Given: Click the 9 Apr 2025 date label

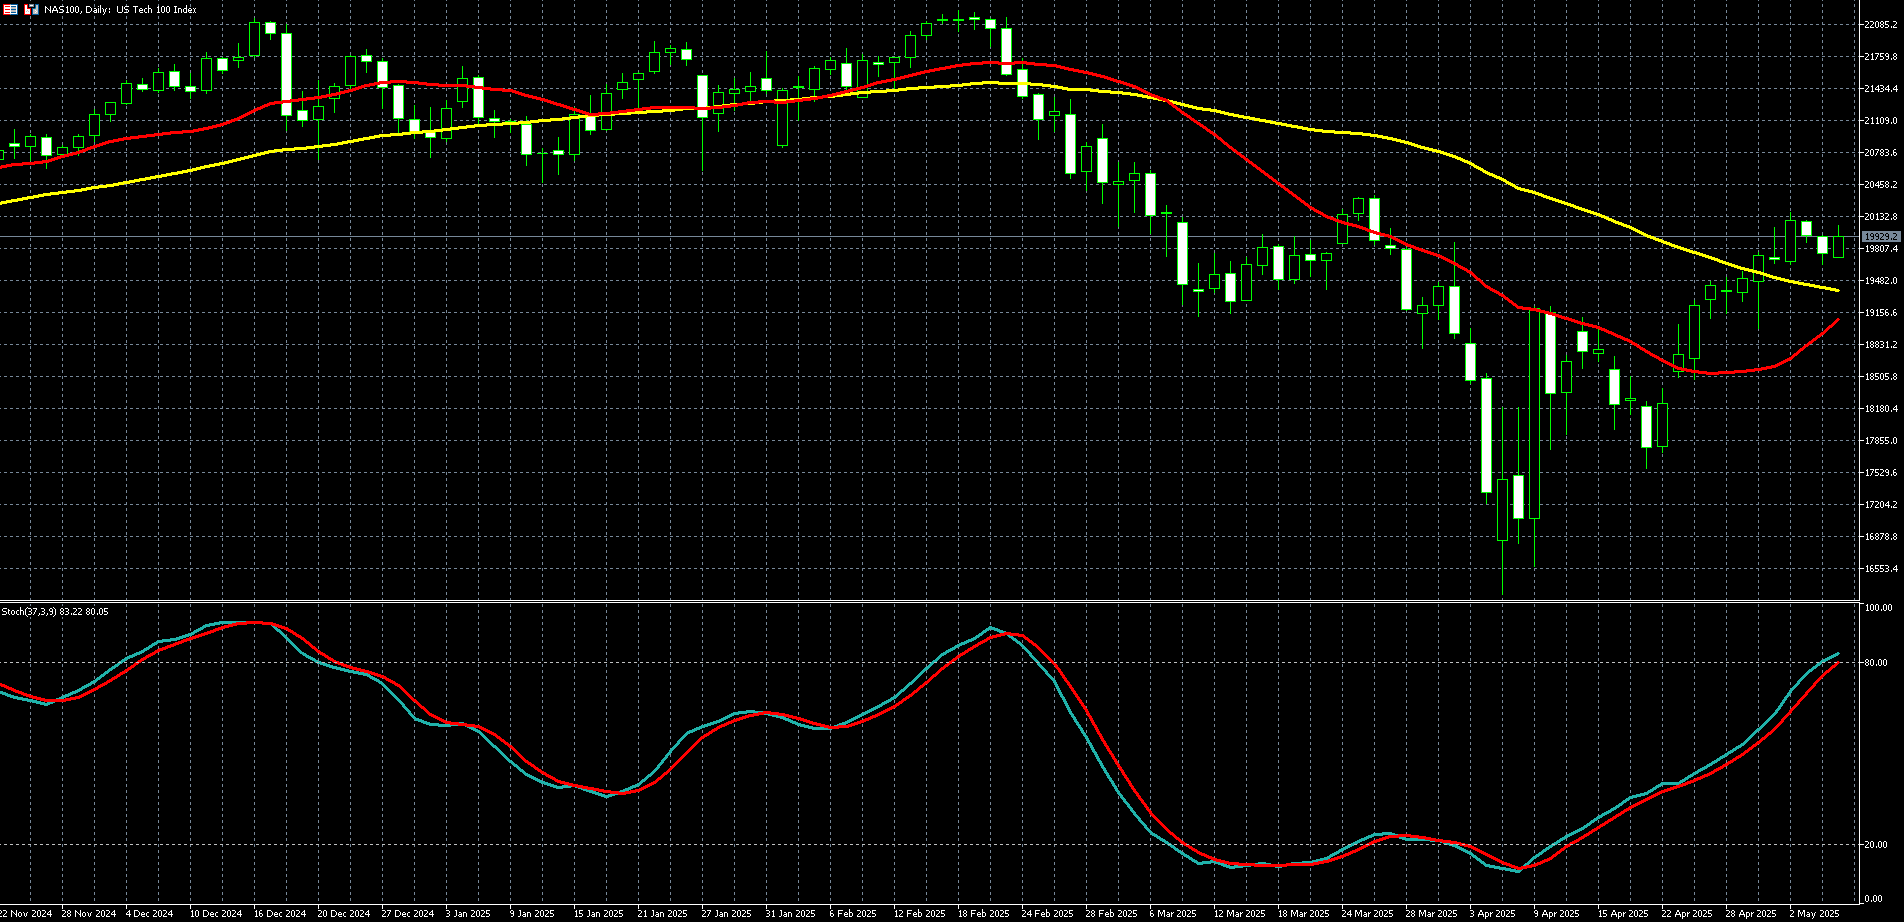Looking at the screenshot, I should (1557, 914).
